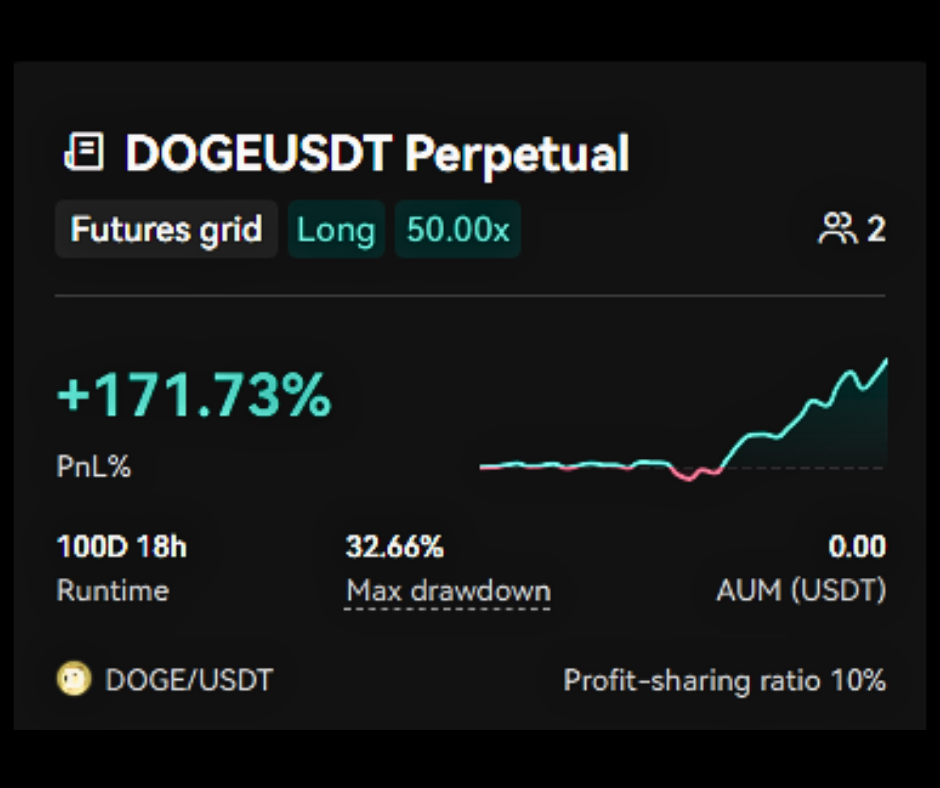This screenshot has width=940, height=788.
Task: Click the +171.73% PnL figure
Action: click(x=194, y=397)
